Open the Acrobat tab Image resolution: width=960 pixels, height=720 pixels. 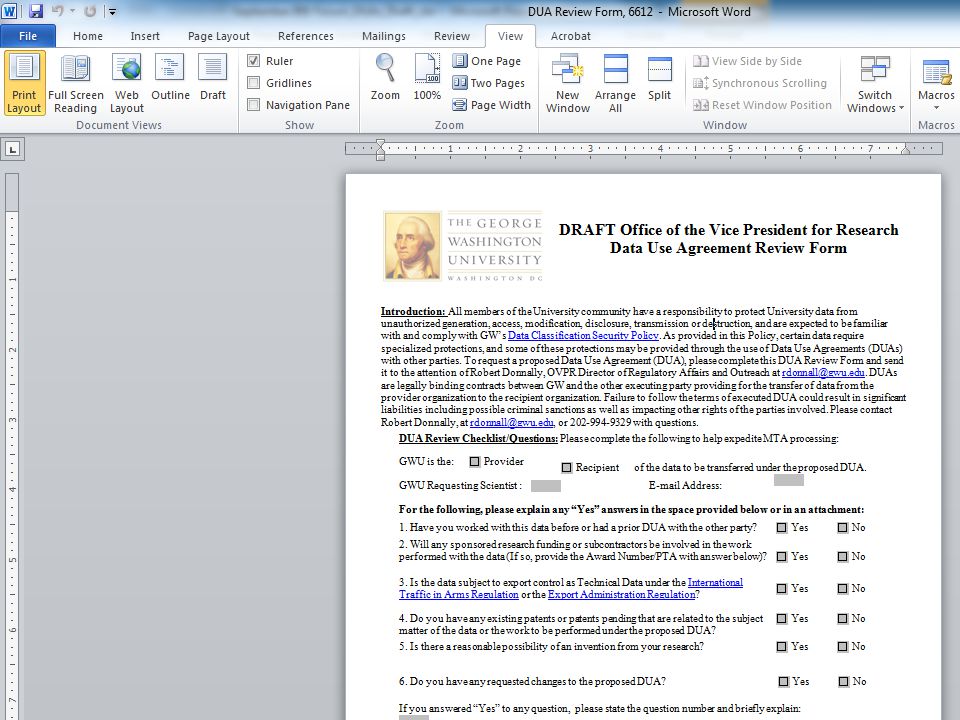coord(571,36)
